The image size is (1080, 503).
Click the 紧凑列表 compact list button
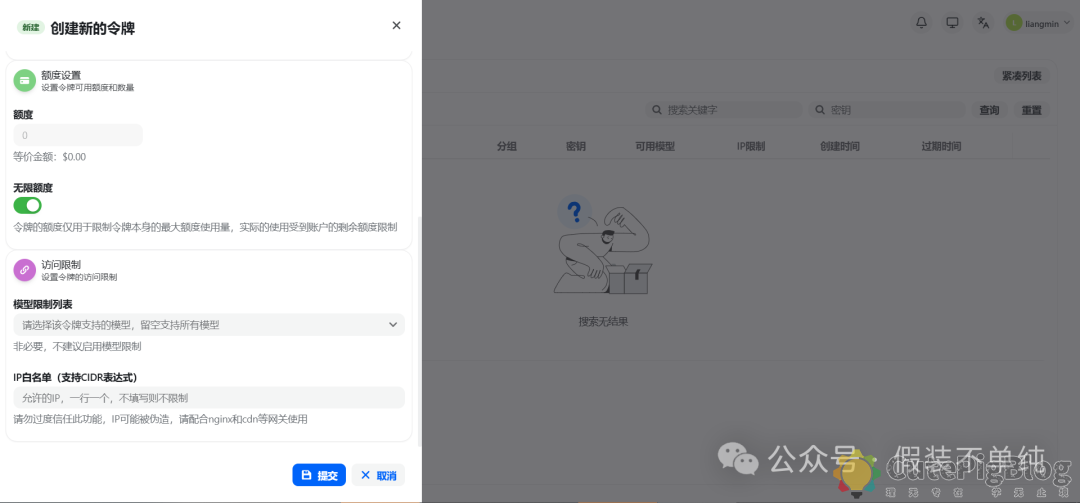(x=1021, y=76)
